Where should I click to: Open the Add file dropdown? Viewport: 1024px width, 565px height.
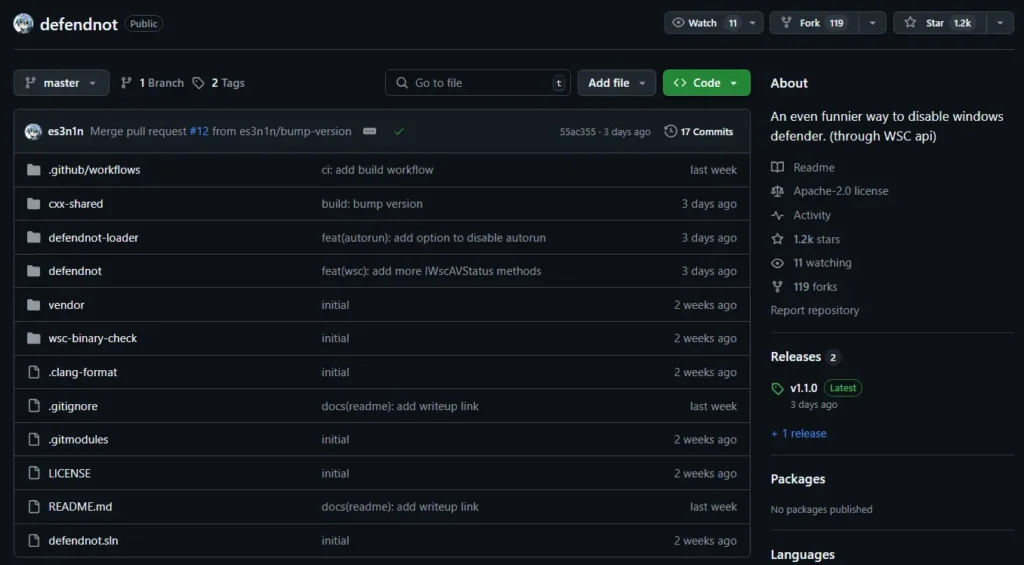[x=616, y=83]
